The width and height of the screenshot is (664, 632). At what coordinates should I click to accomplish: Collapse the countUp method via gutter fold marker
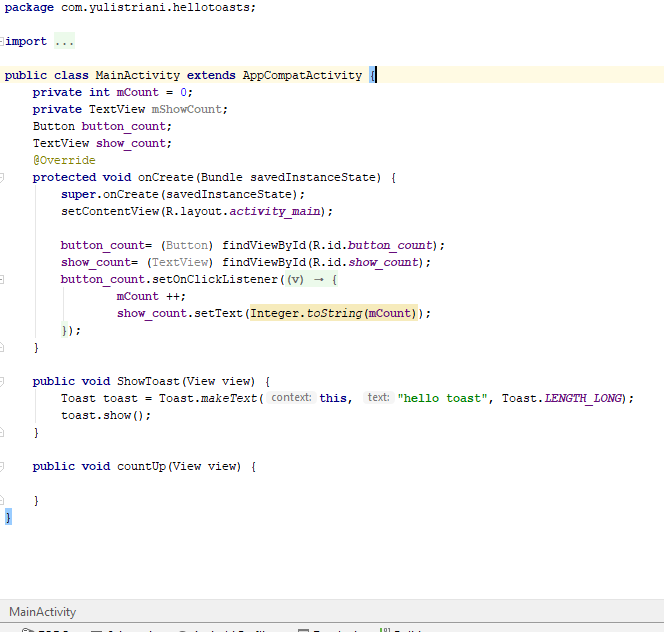tap(2, 466)
